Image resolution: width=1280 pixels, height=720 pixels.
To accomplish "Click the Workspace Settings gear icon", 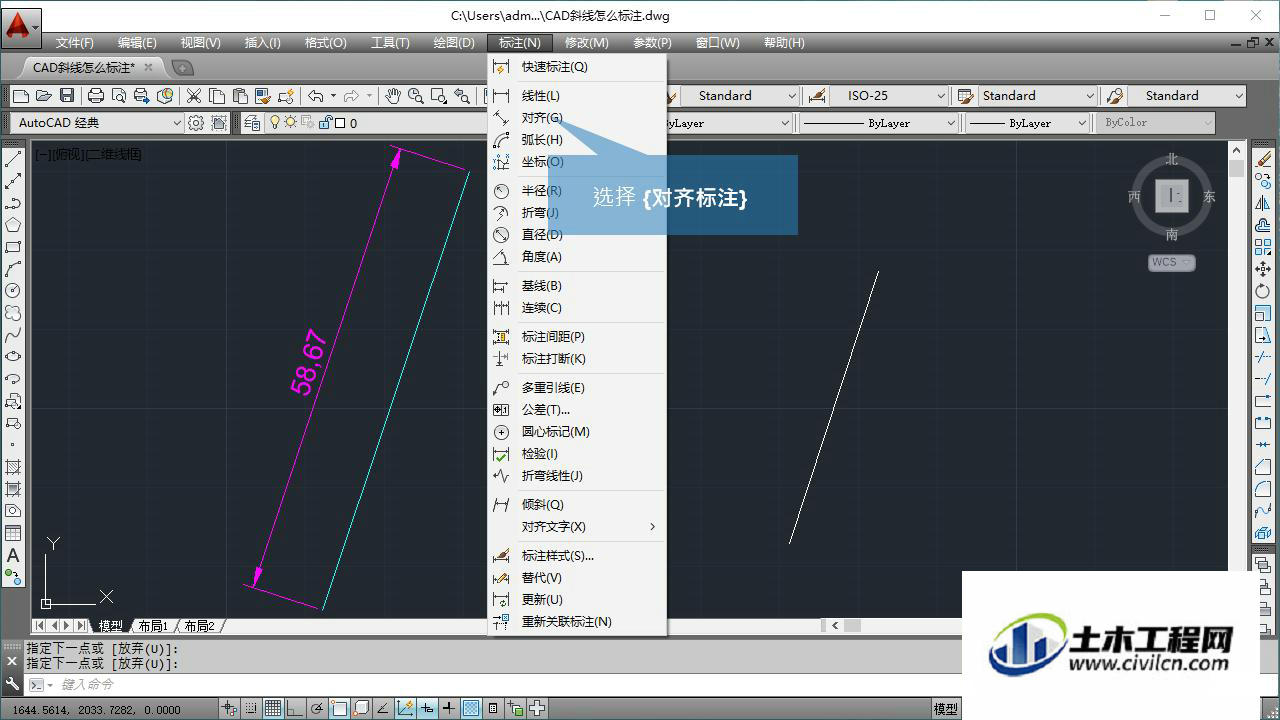I will point(196,123).
